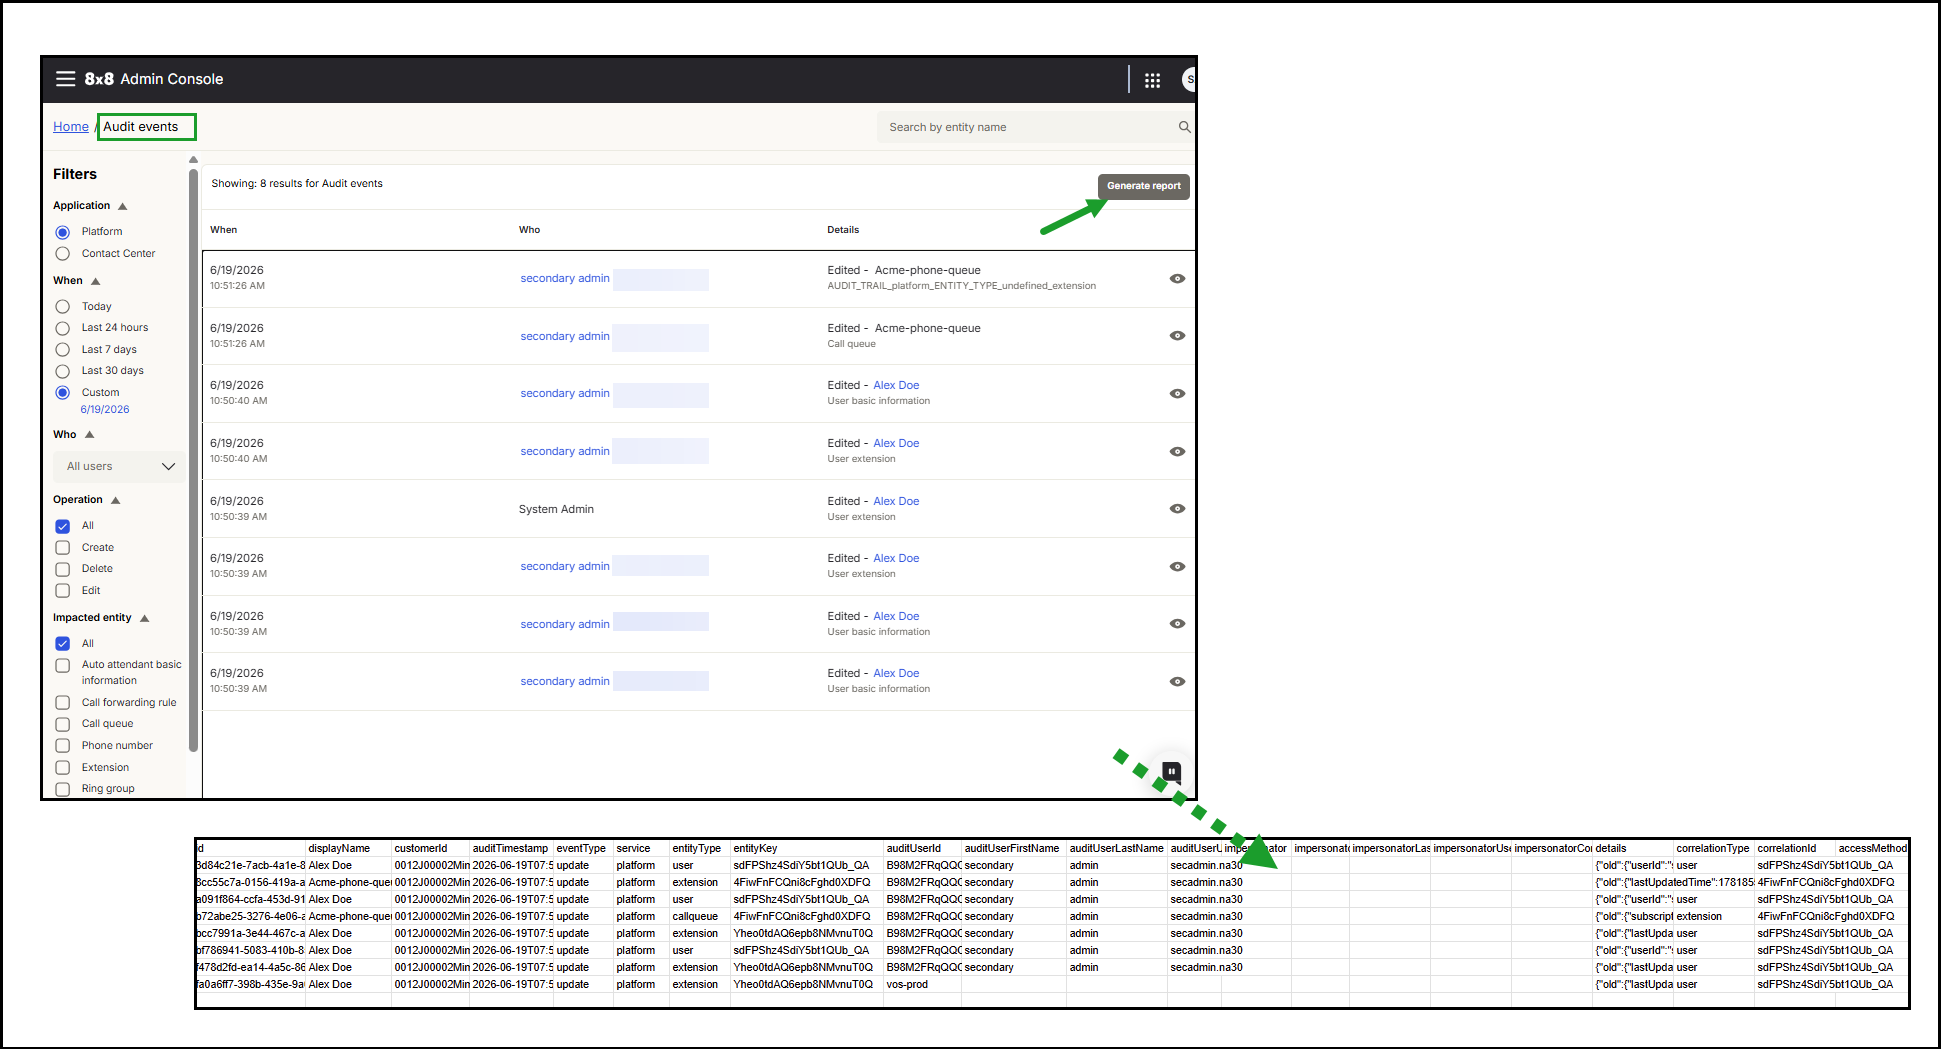Screen dimensions: 1943x1049
Task: Select the Last 7 days filter
Action: (62, 350)
